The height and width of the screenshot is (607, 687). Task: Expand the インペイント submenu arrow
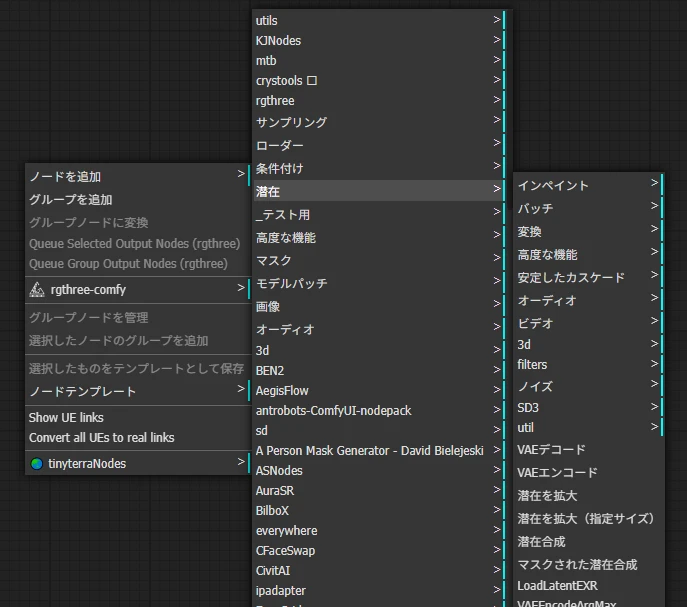[x=654, y=184]
